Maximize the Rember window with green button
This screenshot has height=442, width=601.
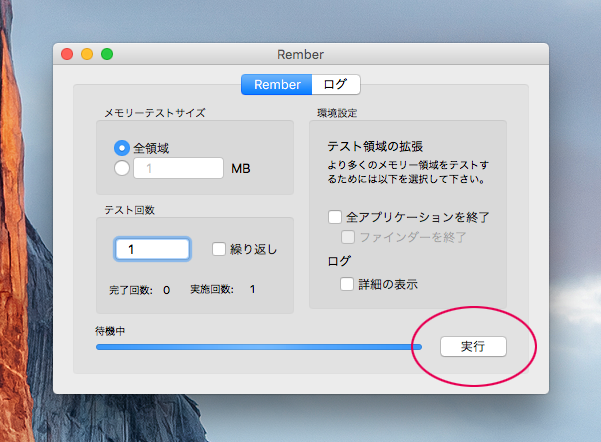[x=107, y=54]
